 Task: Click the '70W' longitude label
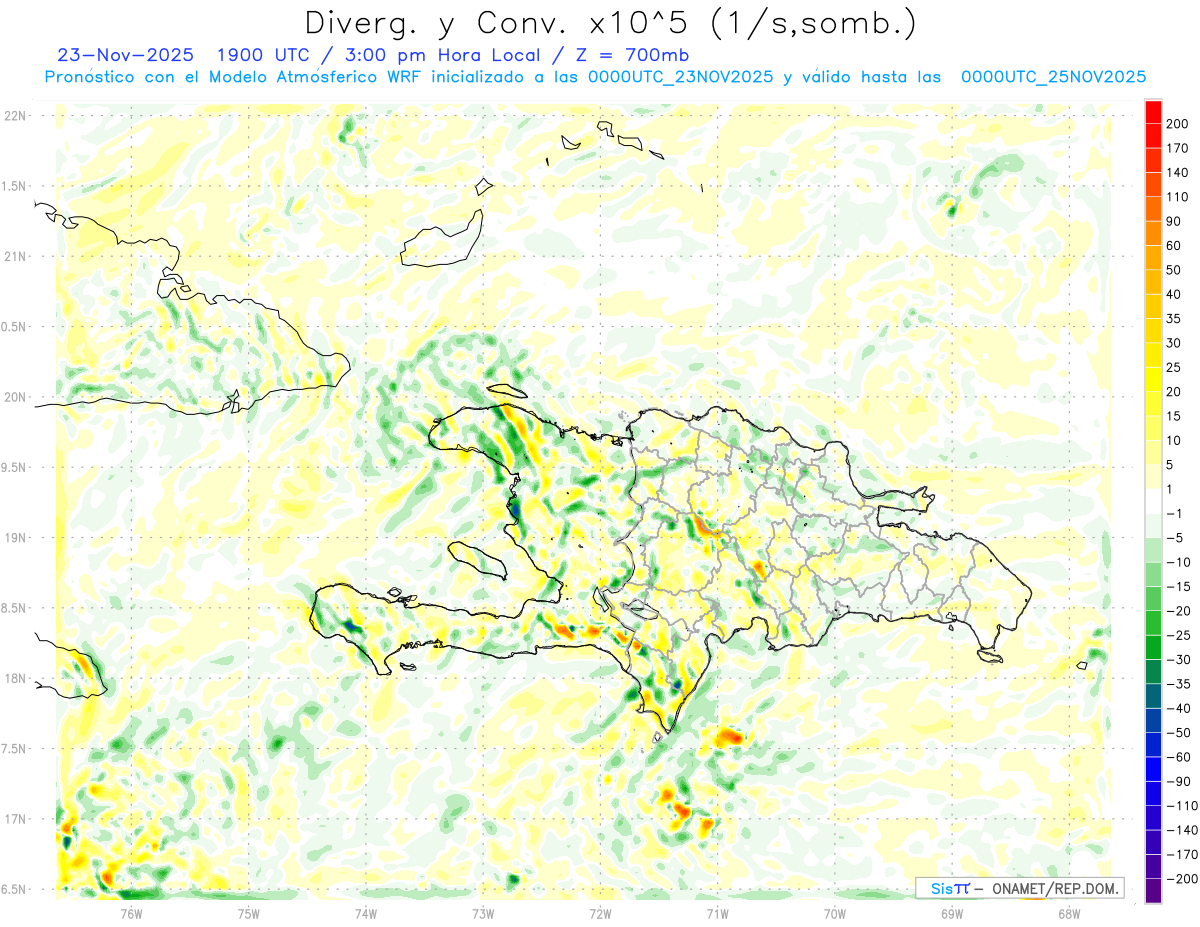835,913
